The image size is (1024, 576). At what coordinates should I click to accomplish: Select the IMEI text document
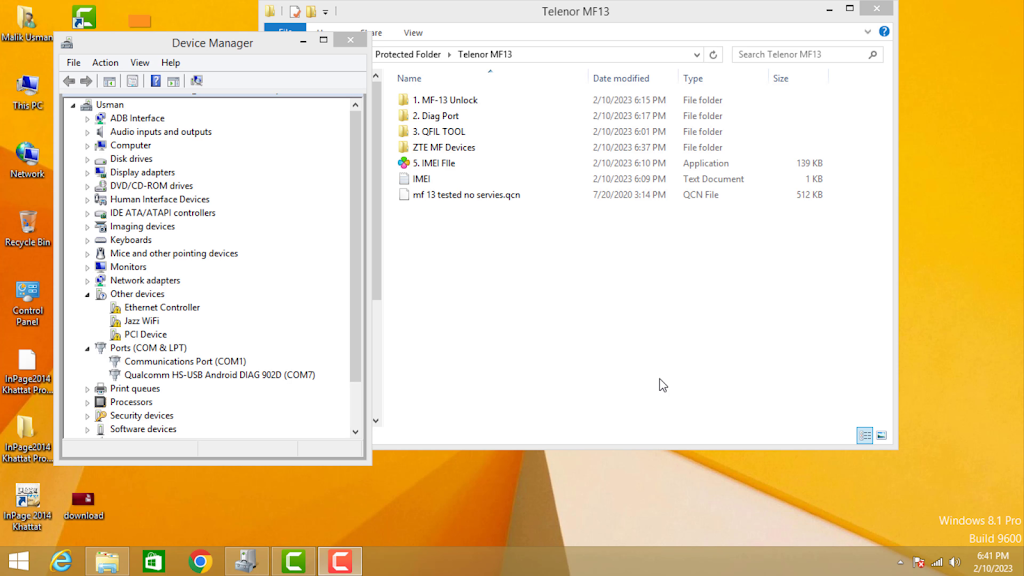pyautogui.click(x=421, y=179)
